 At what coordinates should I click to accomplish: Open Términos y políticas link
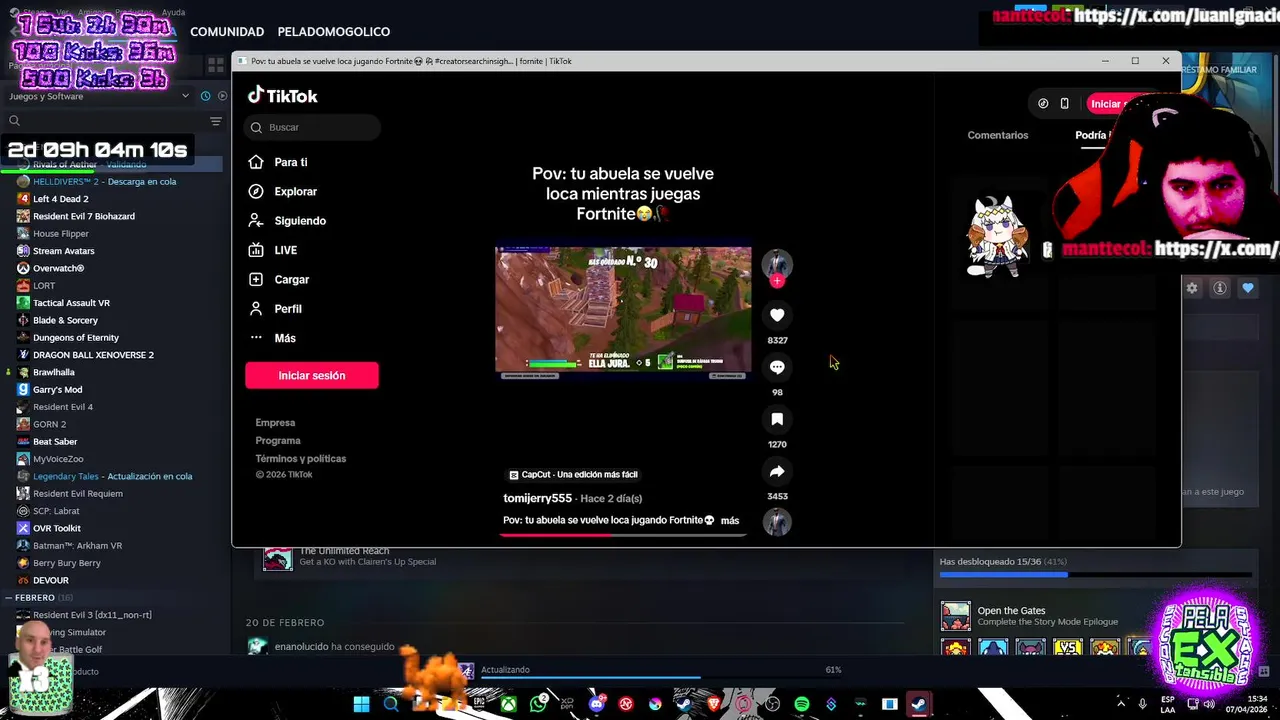coord(301,458)
